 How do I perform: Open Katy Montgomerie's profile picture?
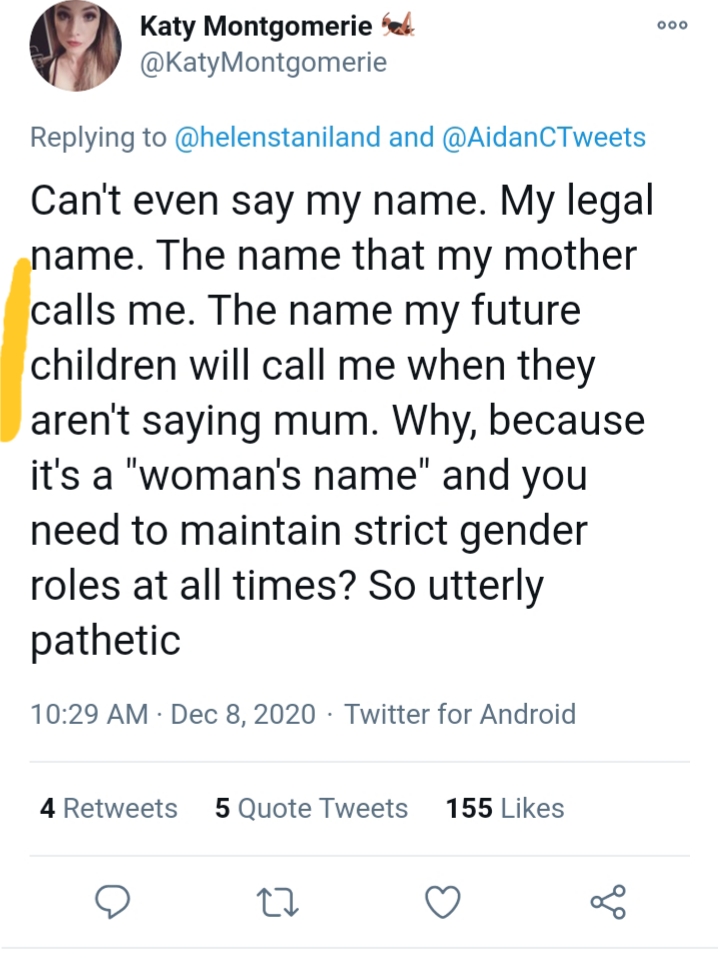point(75,45)
